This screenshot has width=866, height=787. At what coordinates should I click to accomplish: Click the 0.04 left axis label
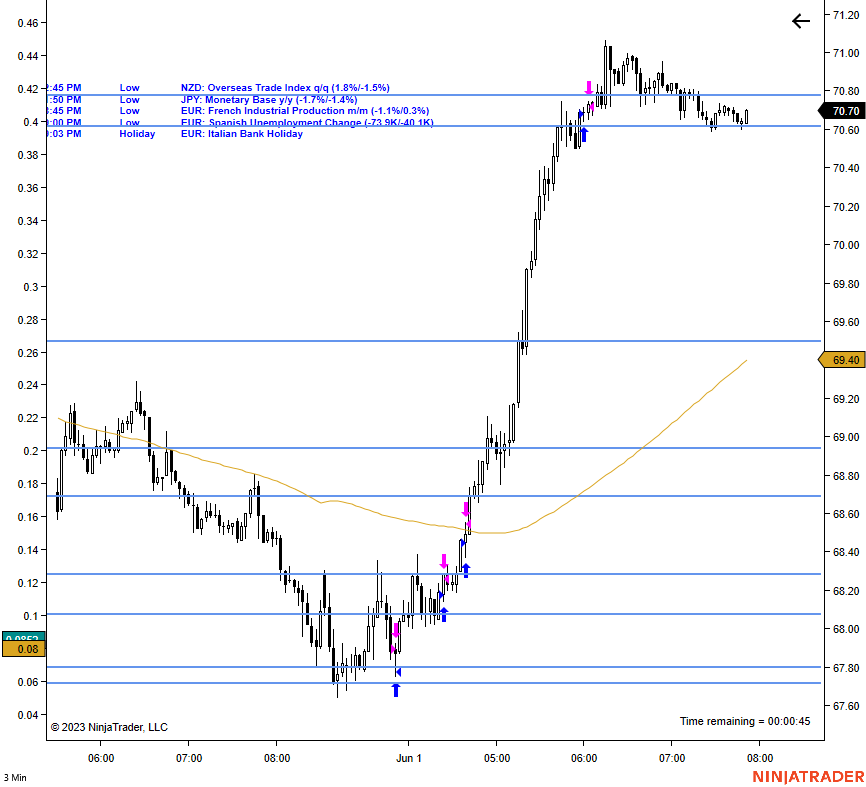point(28,715)
